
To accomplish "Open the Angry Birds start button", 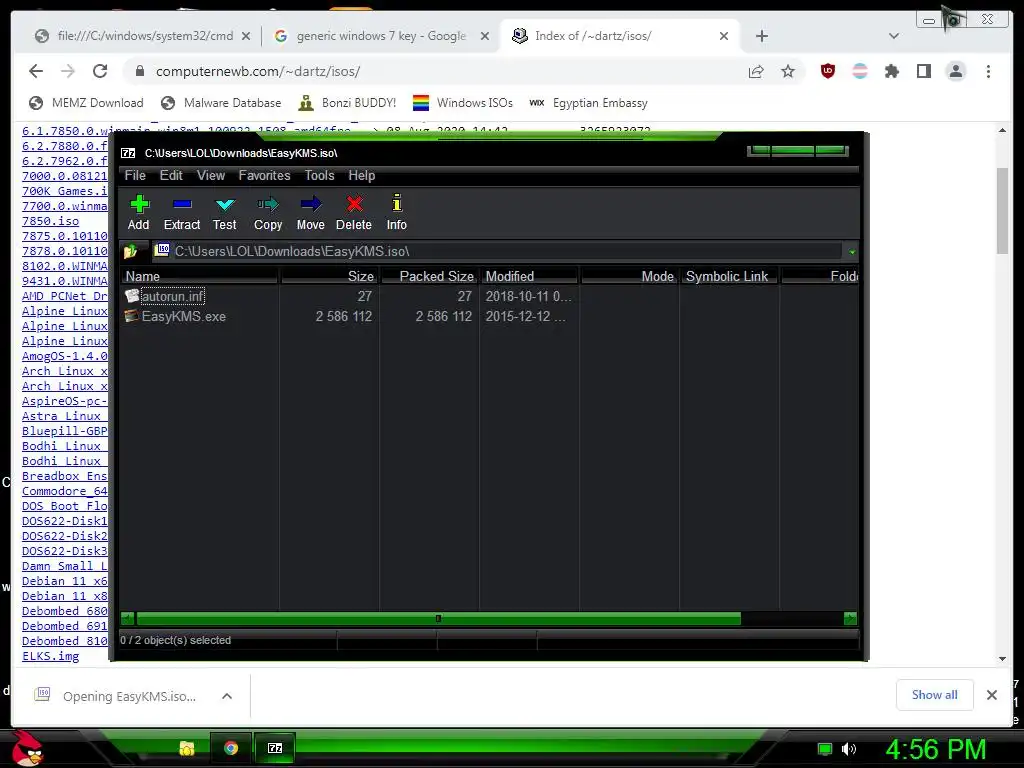I will pos(27,749).
